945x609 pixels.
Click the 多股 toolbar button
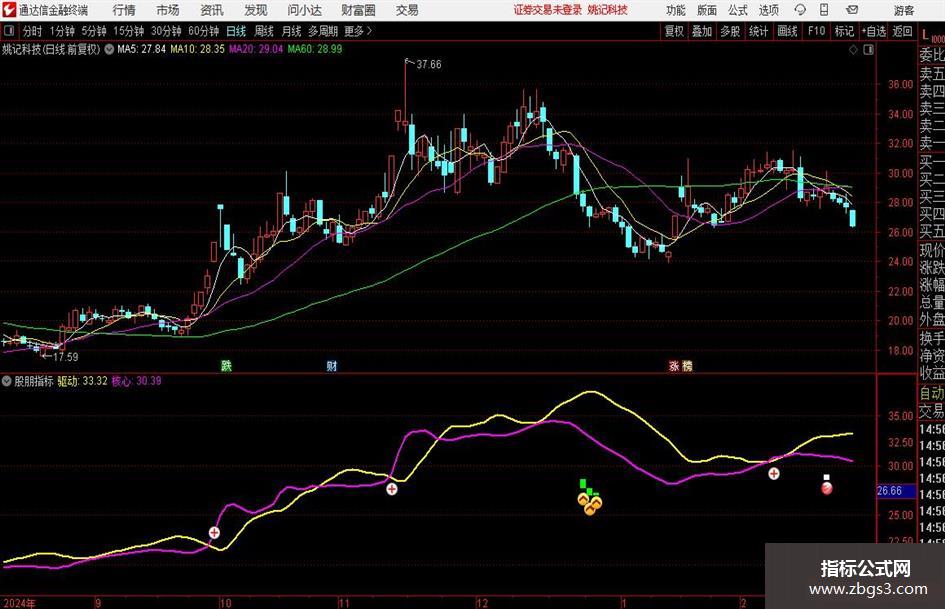pos(730,31)
